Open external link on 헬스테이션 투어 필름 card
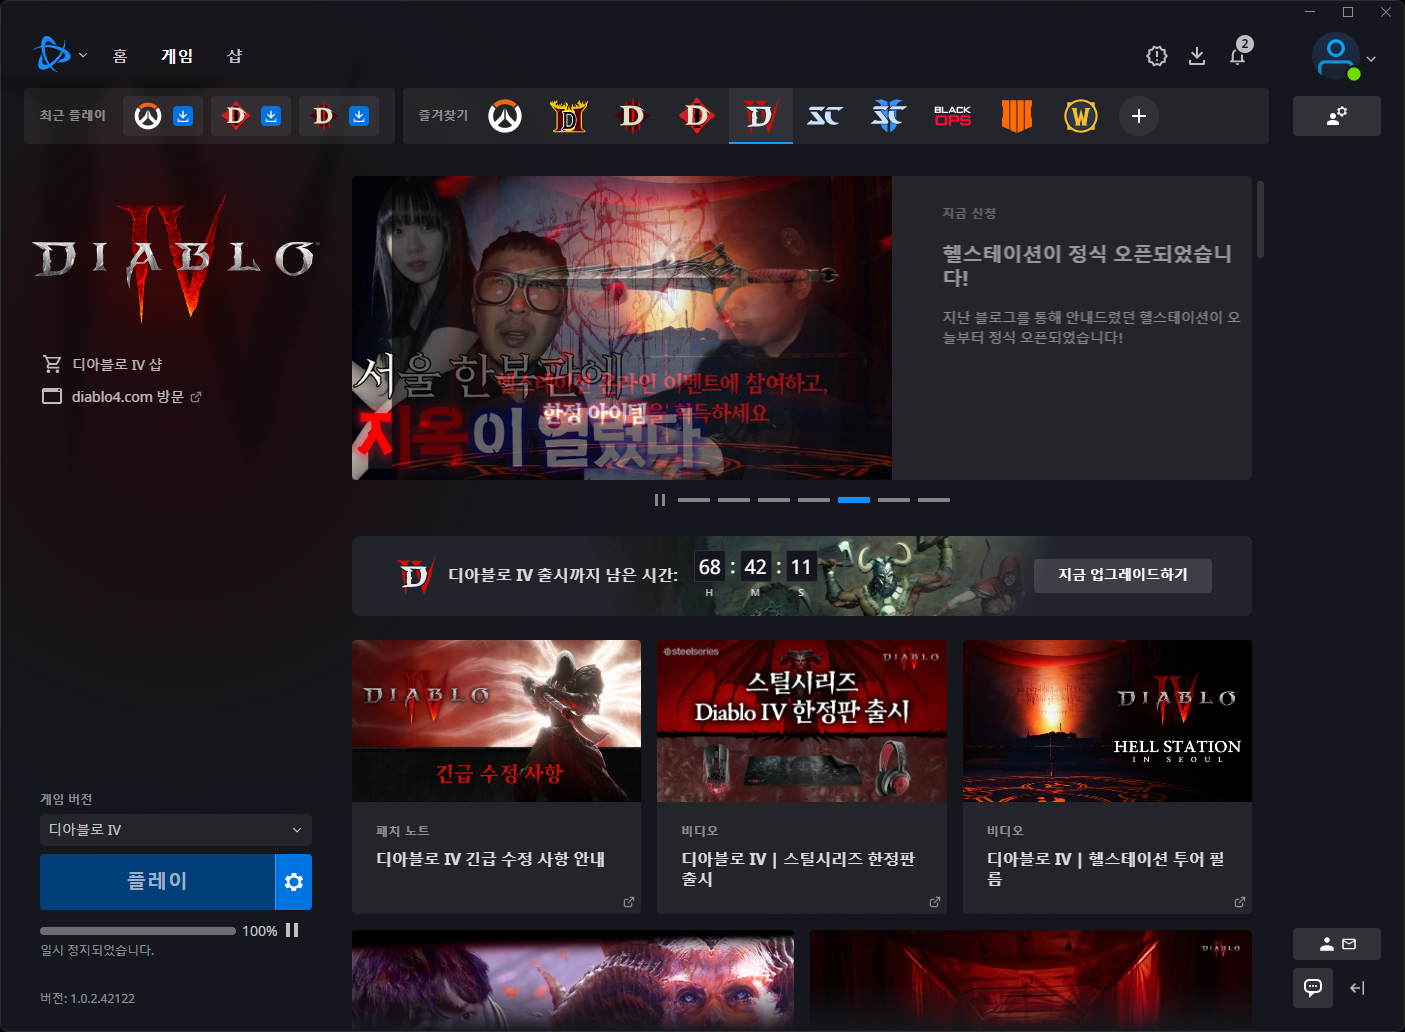 coord(1240,902)
